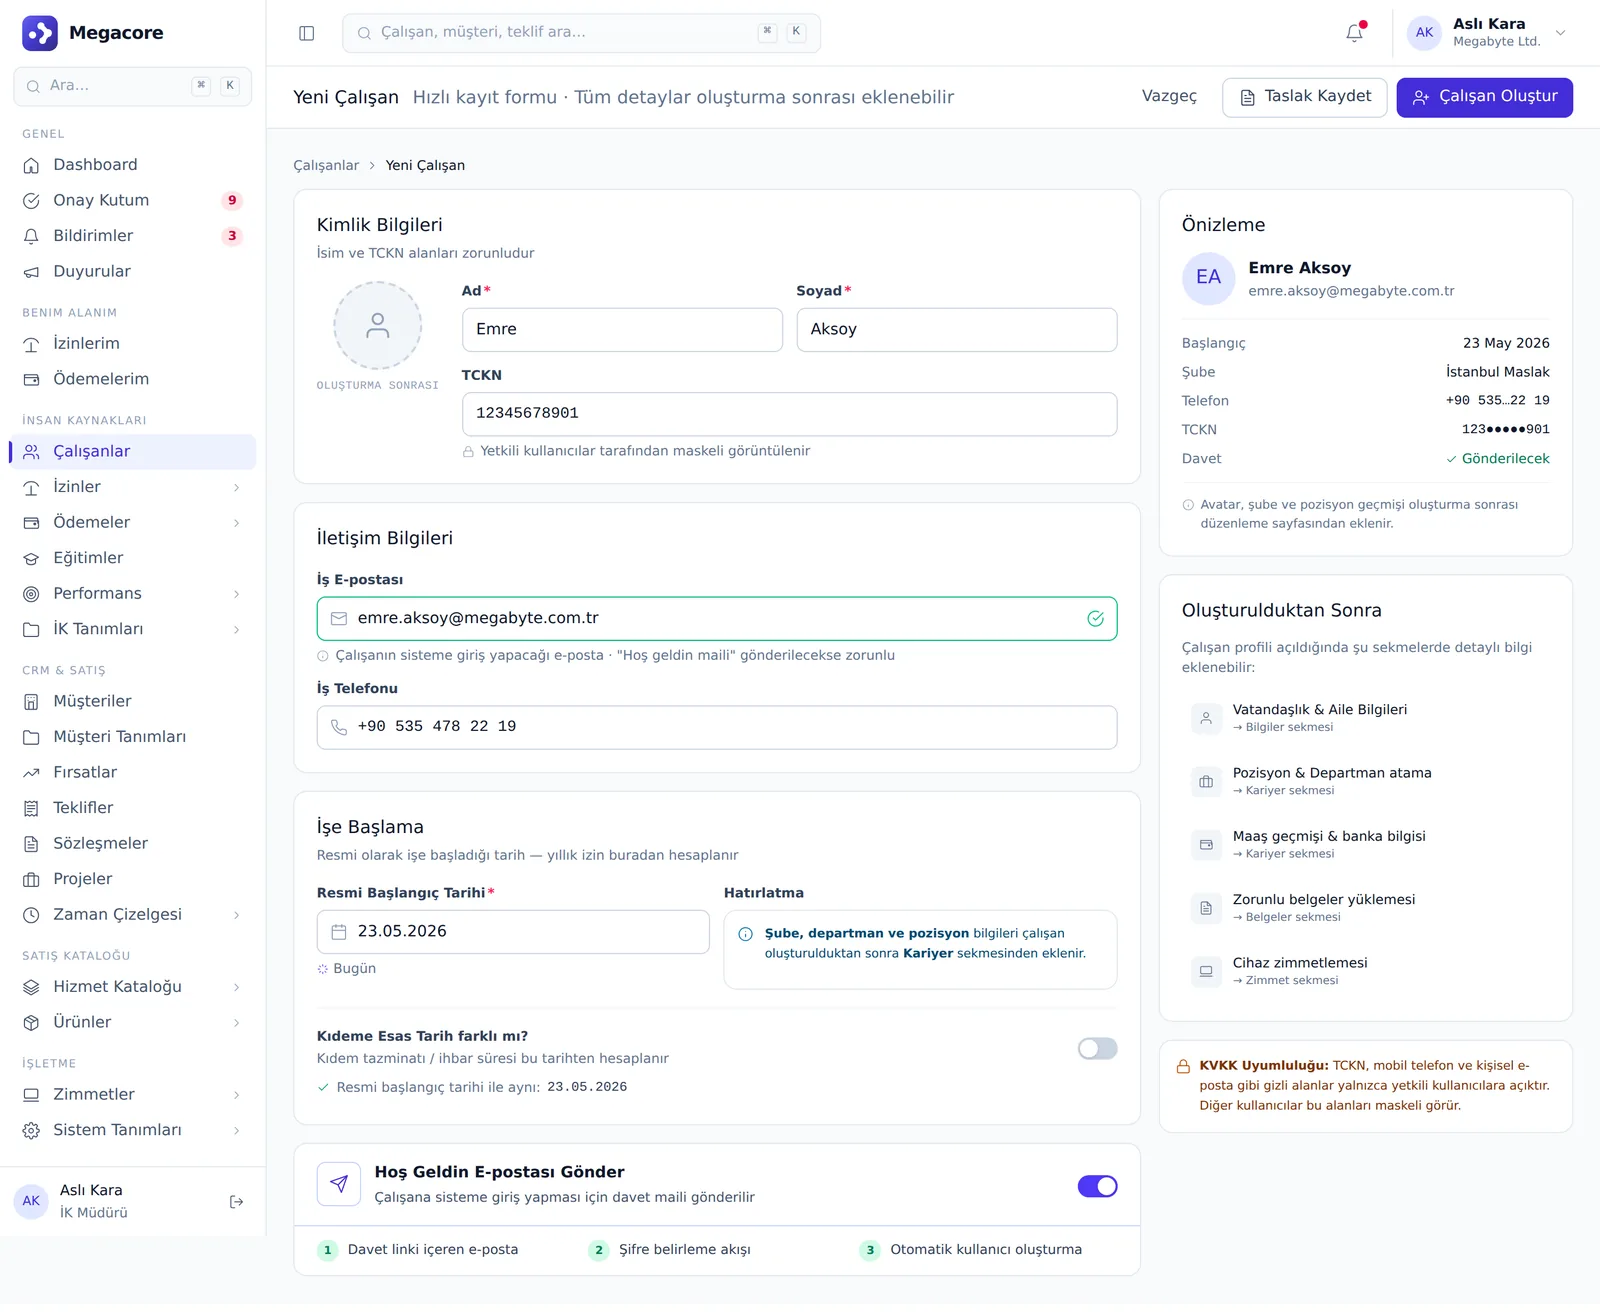Click the Maaş geçmişi & banka bilgisi icon
The height and width of the screenshot is (1314, 1600).
tap(1206, 845)
